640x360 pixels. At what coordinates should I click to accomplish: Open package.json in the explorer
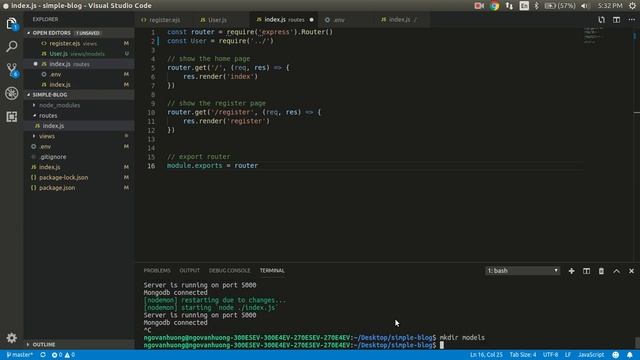click(79, 188)
